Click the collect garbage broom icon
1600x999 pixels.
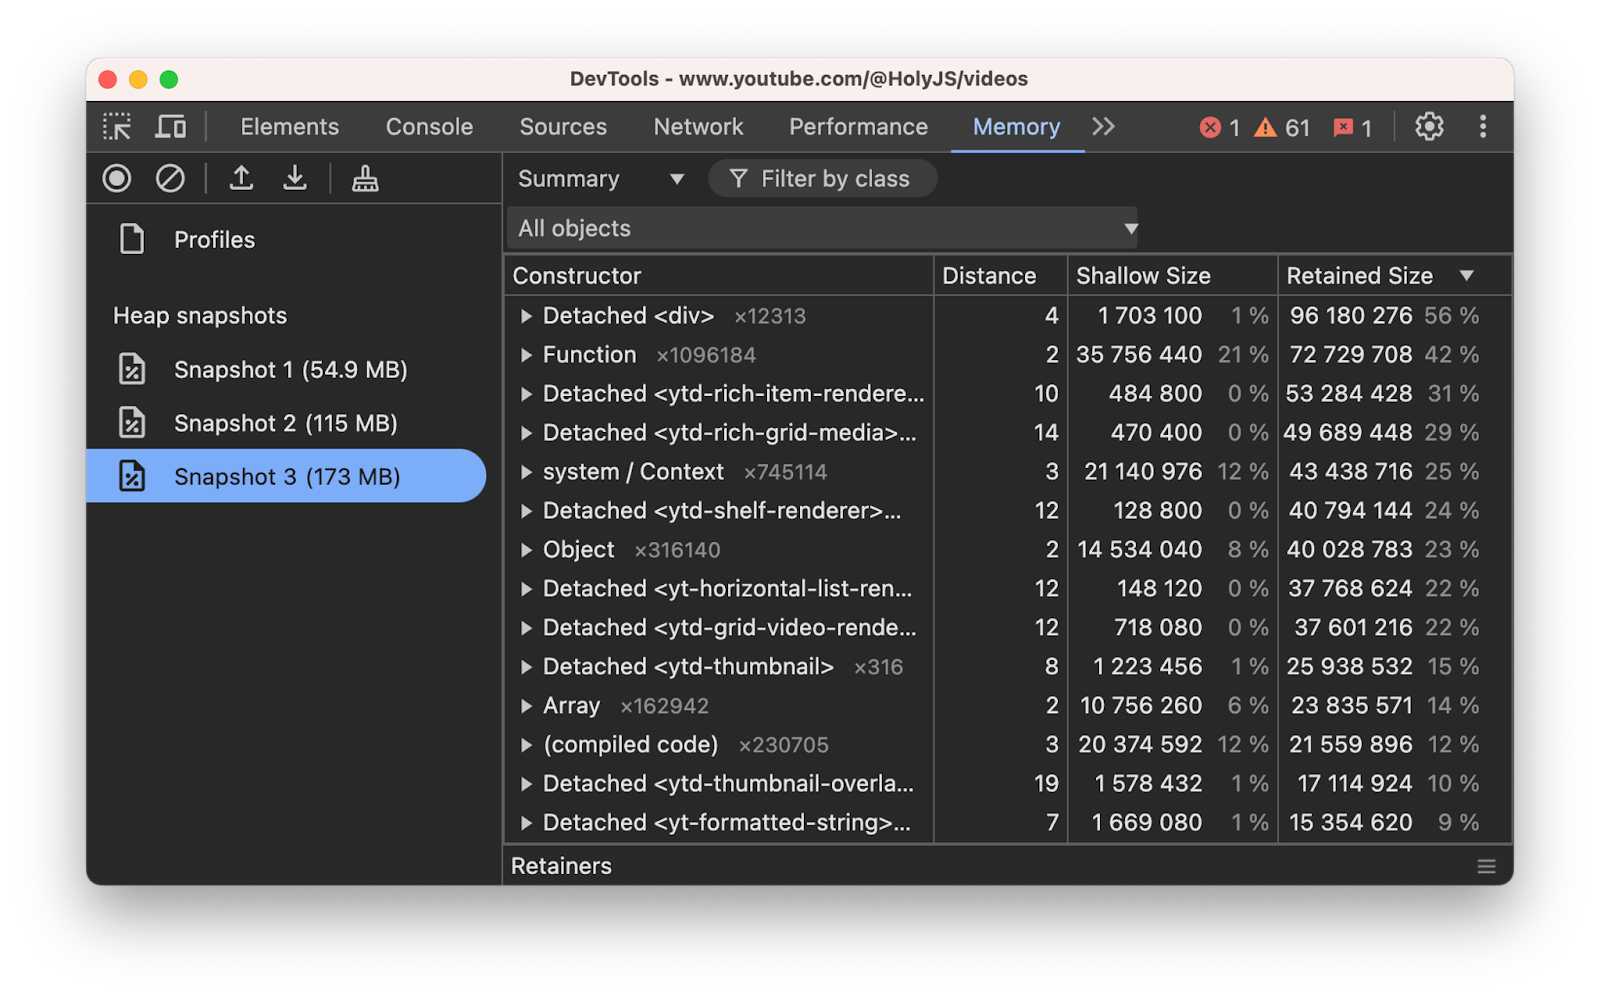pyautogui.click(x=365, y=179)
